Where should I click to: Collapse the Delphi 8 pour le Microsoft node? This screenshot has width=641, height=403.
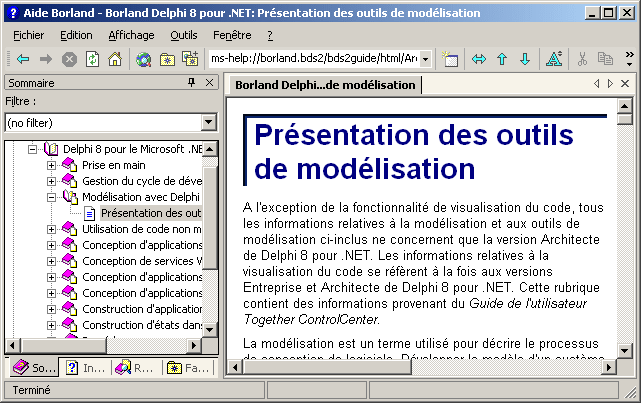(x=32, y=150)
